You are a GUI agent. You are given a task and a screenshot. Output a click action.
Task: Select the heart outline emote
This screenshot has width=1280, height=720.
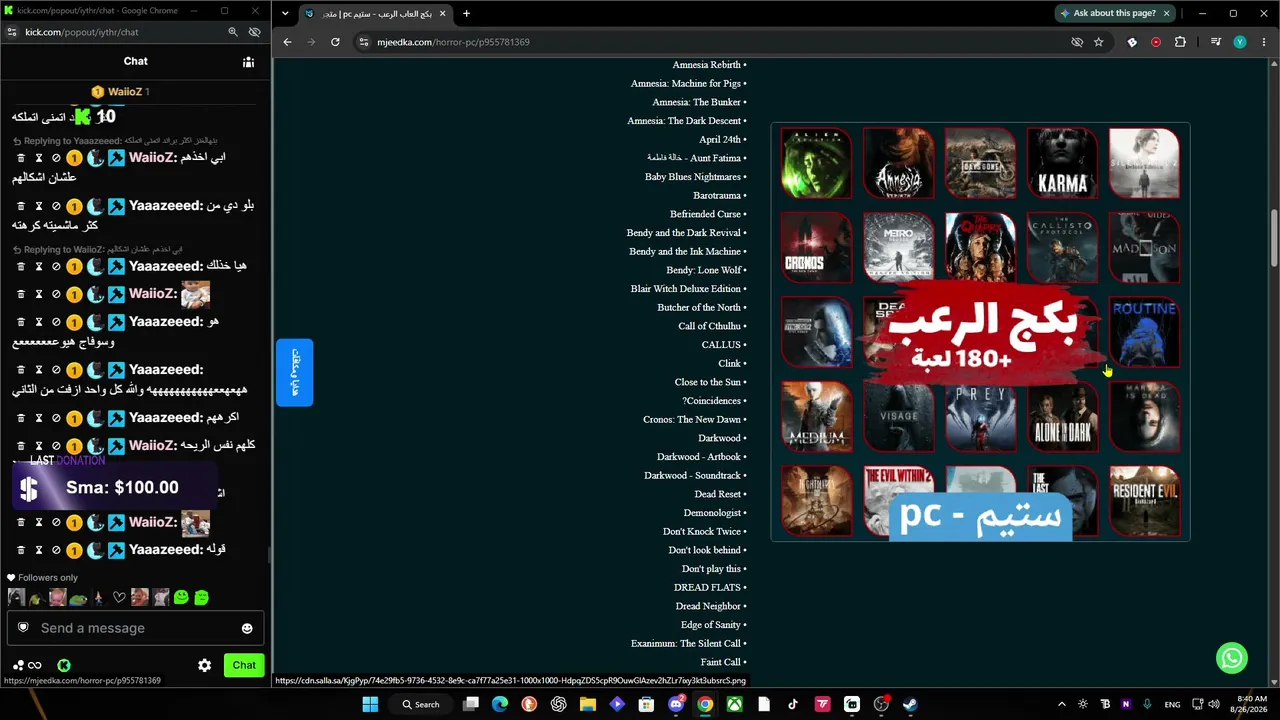tap(119, 598)
